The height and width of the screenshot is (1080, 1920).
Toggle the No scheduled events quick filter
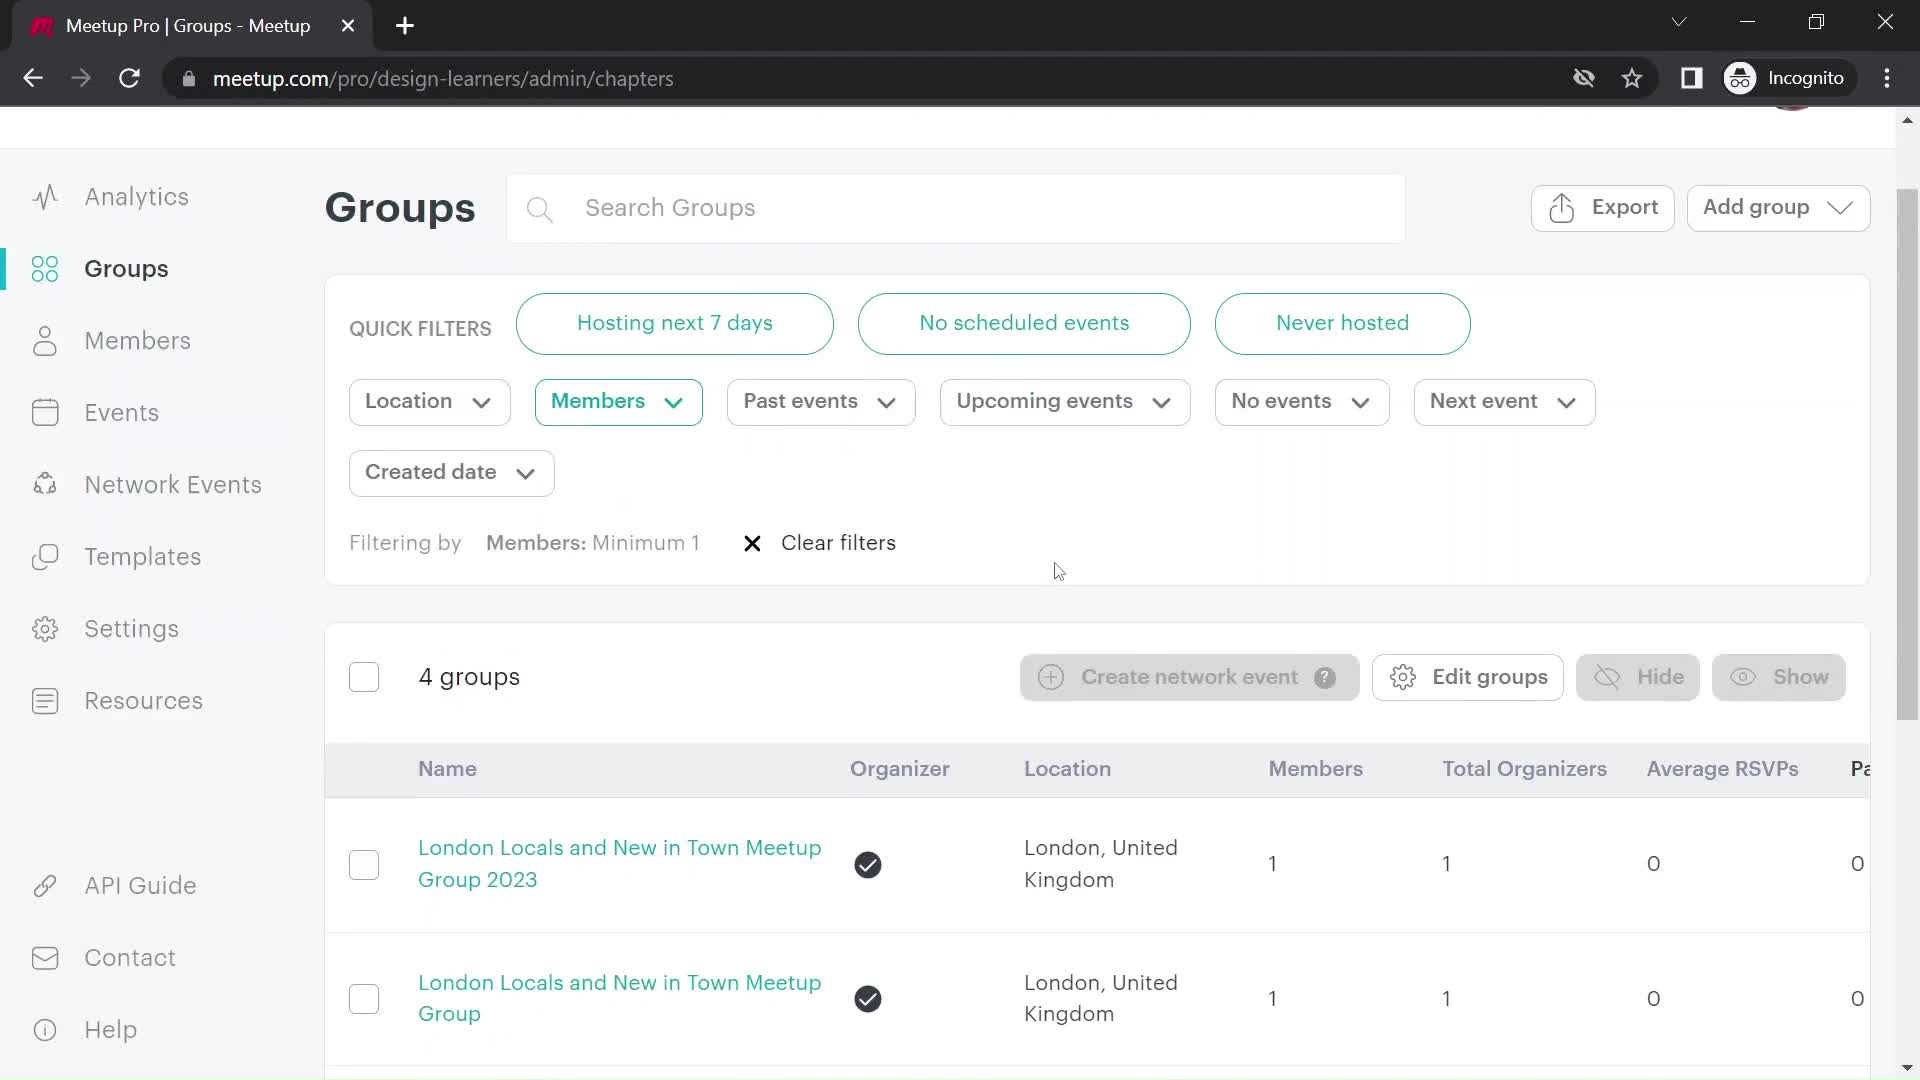pos(1024,324)
